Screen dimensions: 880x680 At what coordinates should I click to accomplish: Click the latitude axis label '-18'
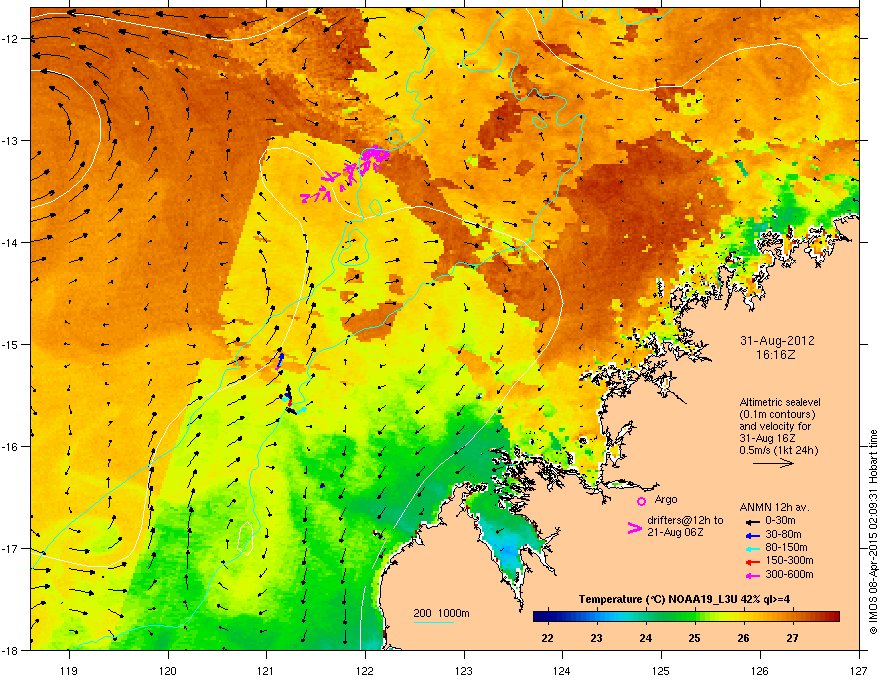tap(11, 650)
